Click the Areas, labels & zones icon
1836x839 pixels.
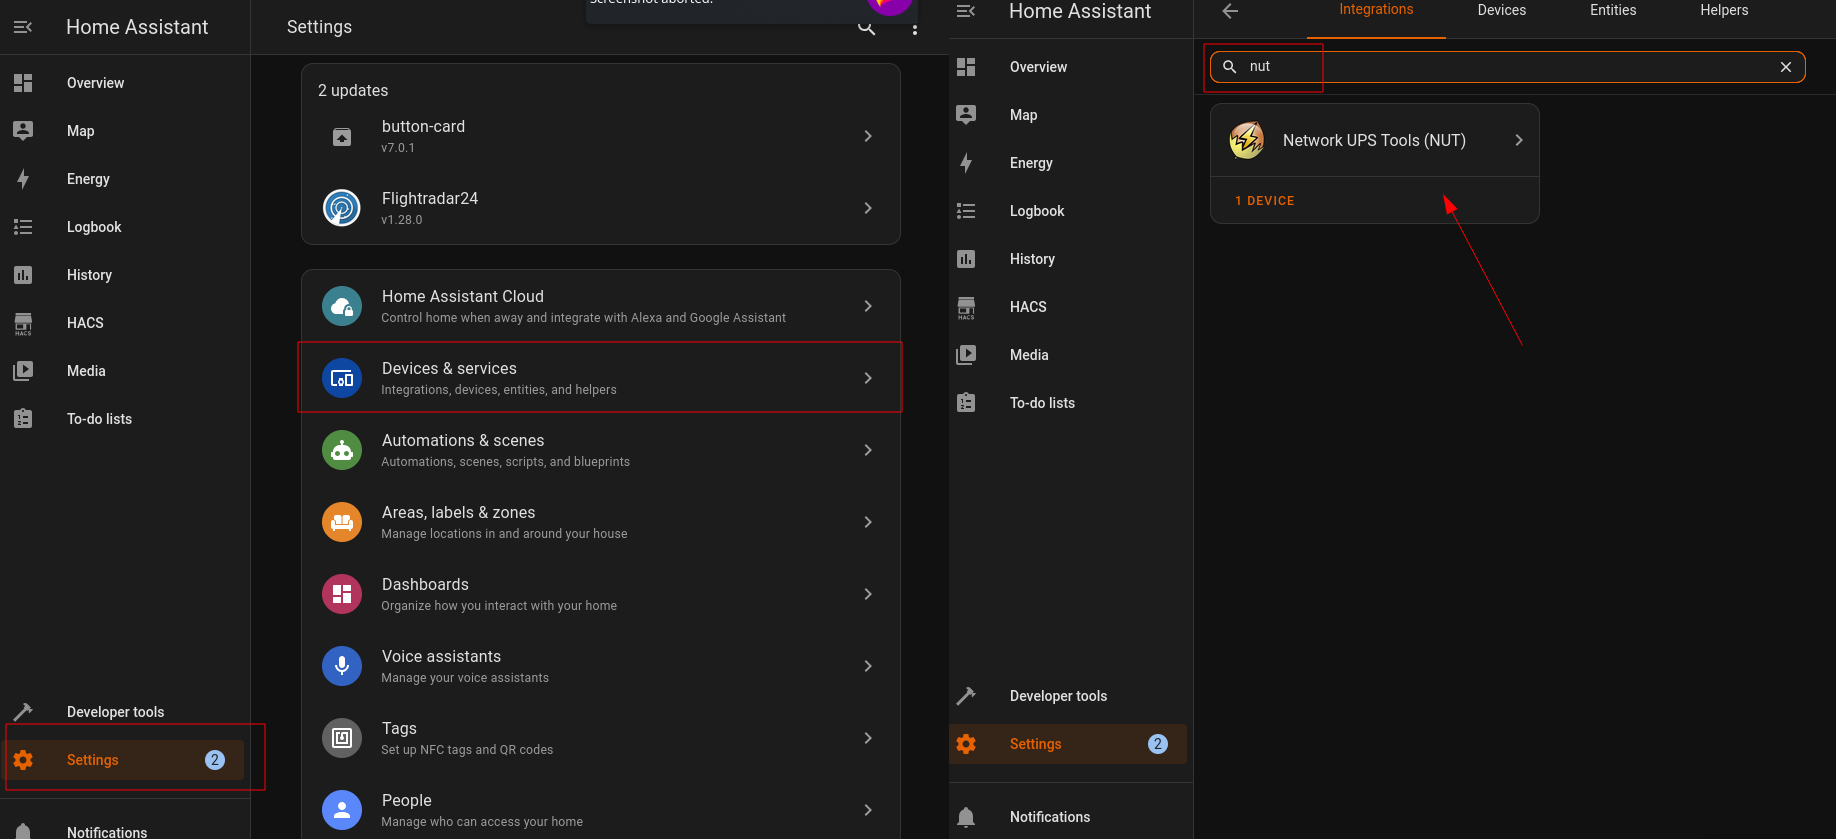point(342,522)
